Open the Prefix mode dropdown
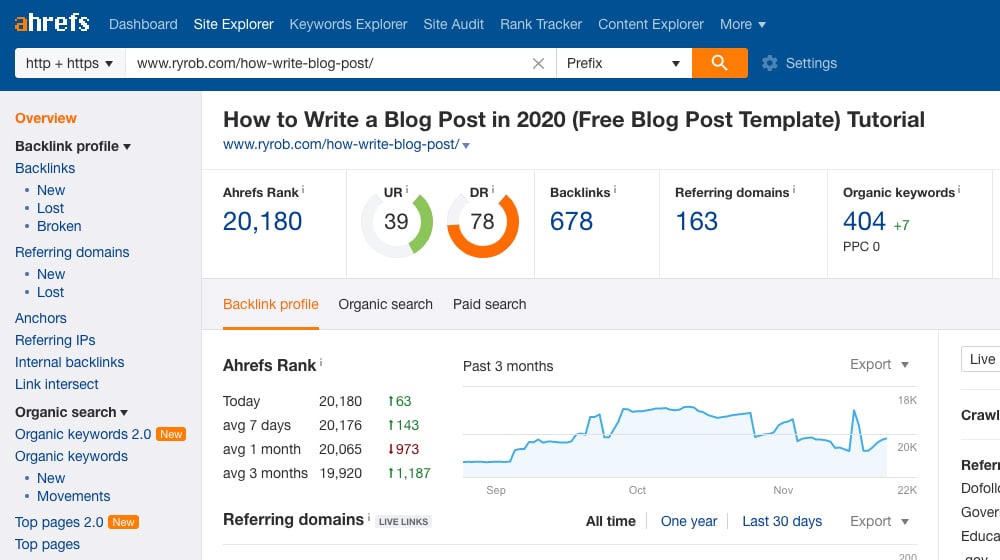 (x=622, y=63)
